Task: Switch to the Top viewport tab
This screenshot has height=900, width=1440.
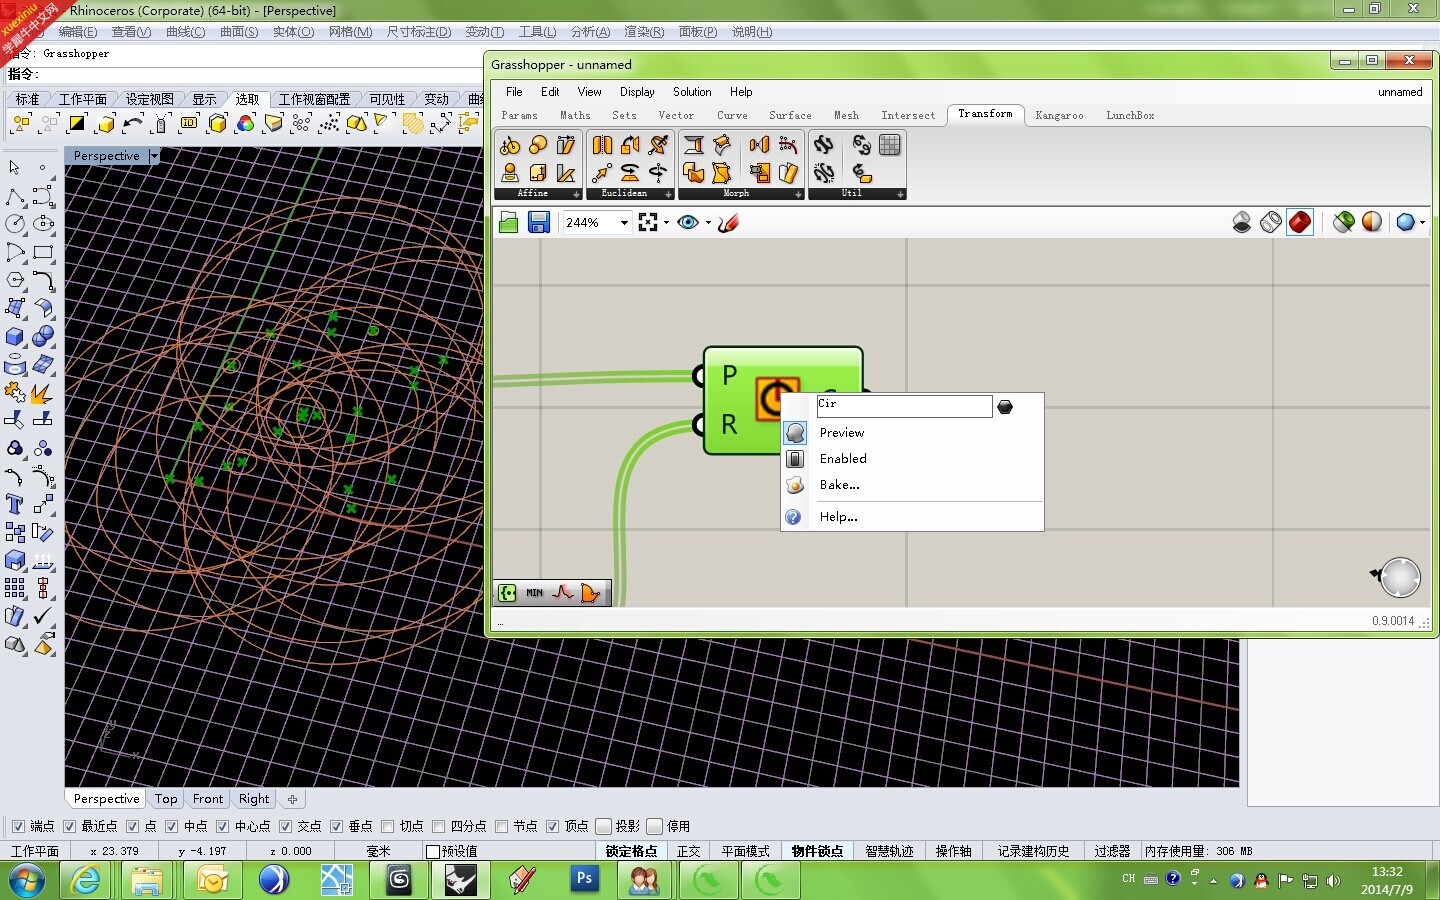Action: tap(166, 799)
